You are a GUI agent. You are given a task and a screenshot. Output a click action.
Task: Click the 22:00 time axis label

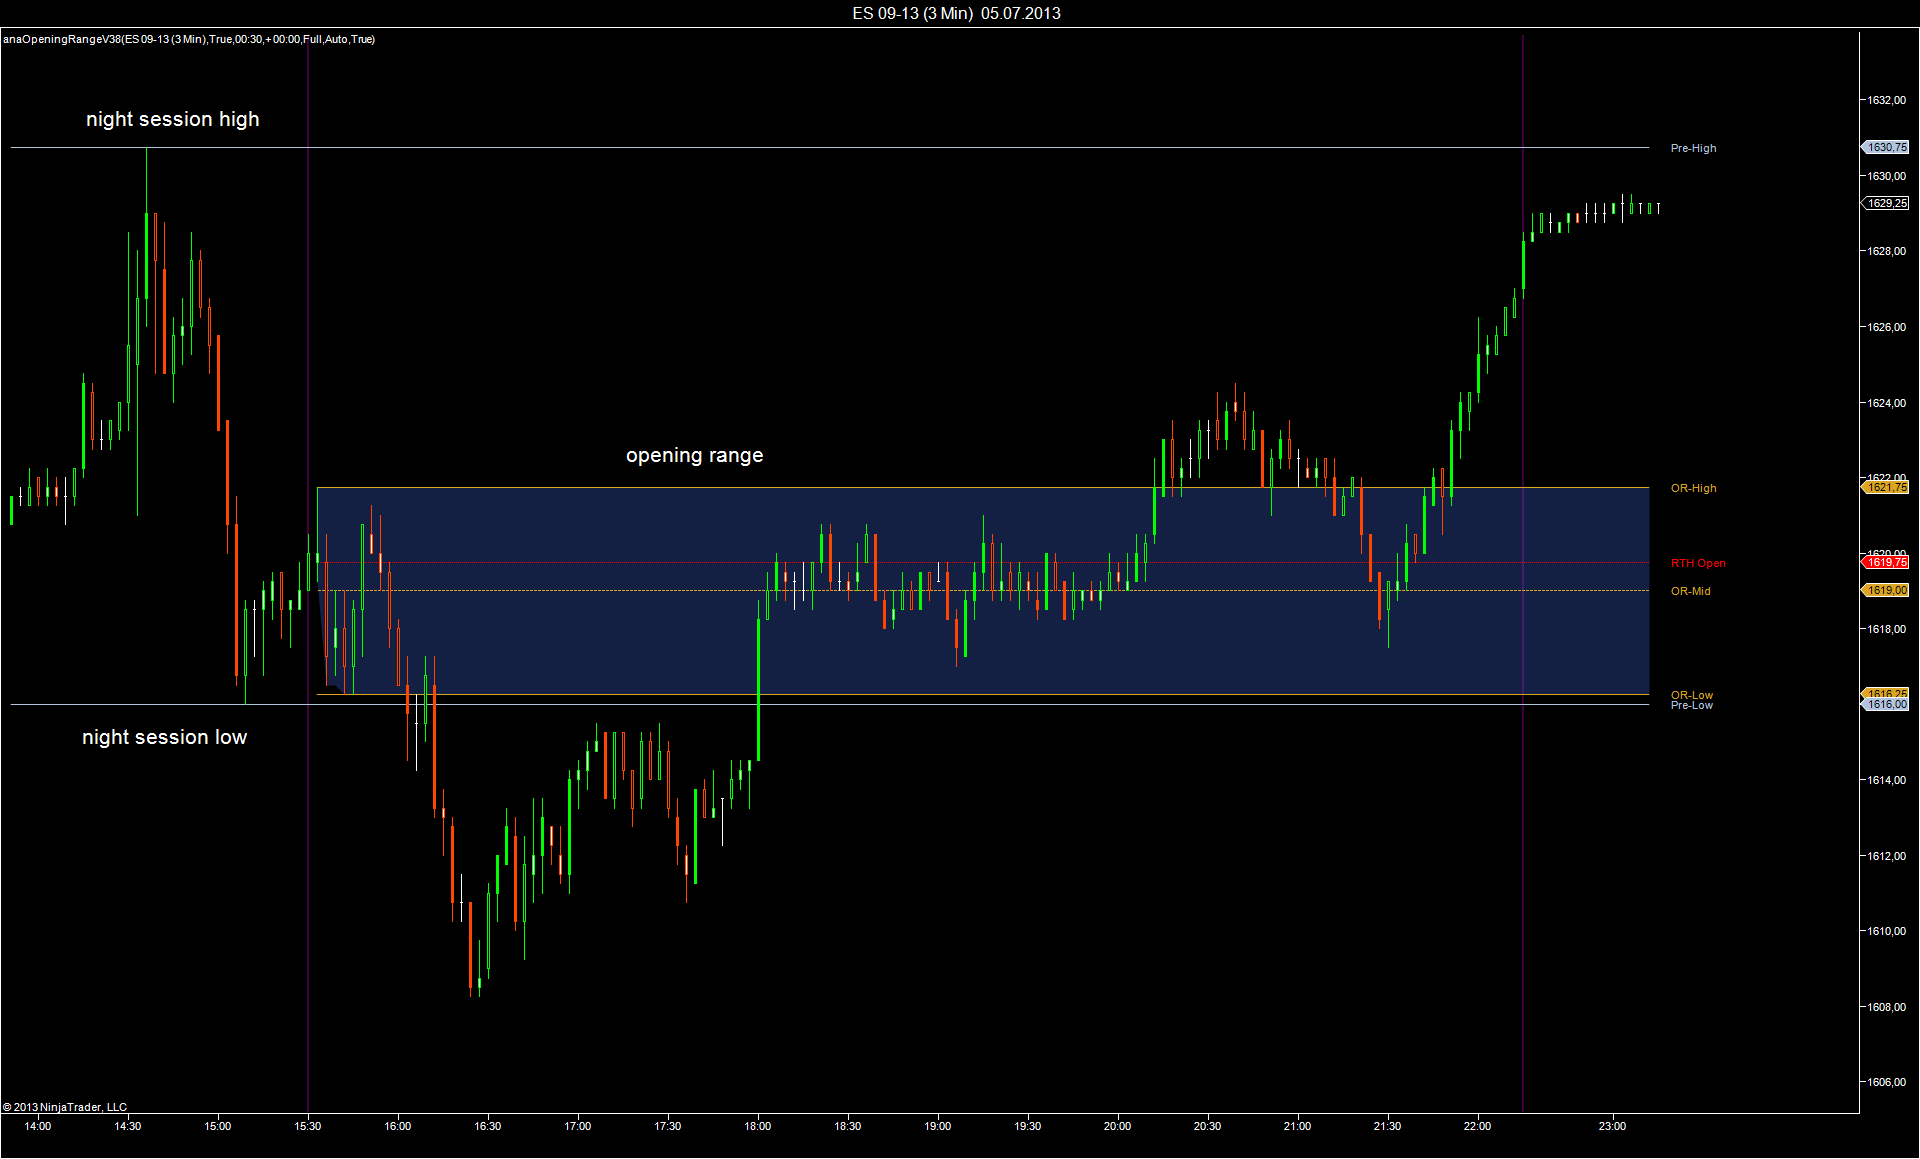point(1477,1126)
